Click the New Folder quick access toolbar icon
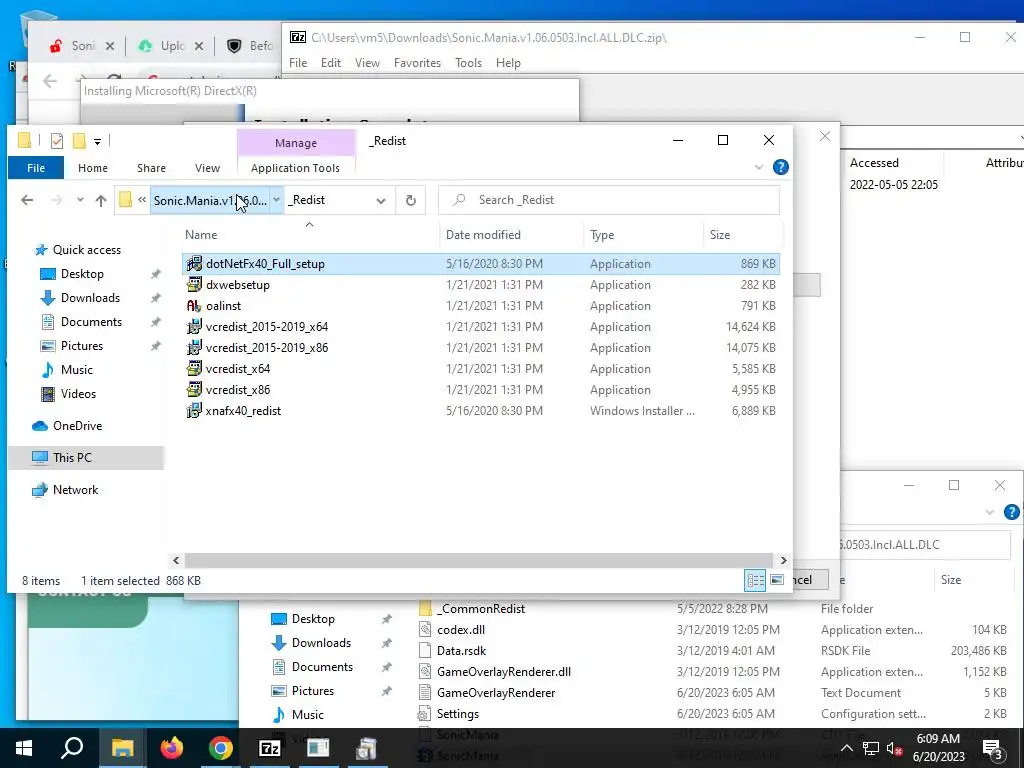The height and width of the screenshot is (768, 1024). [x=80, y=140]
